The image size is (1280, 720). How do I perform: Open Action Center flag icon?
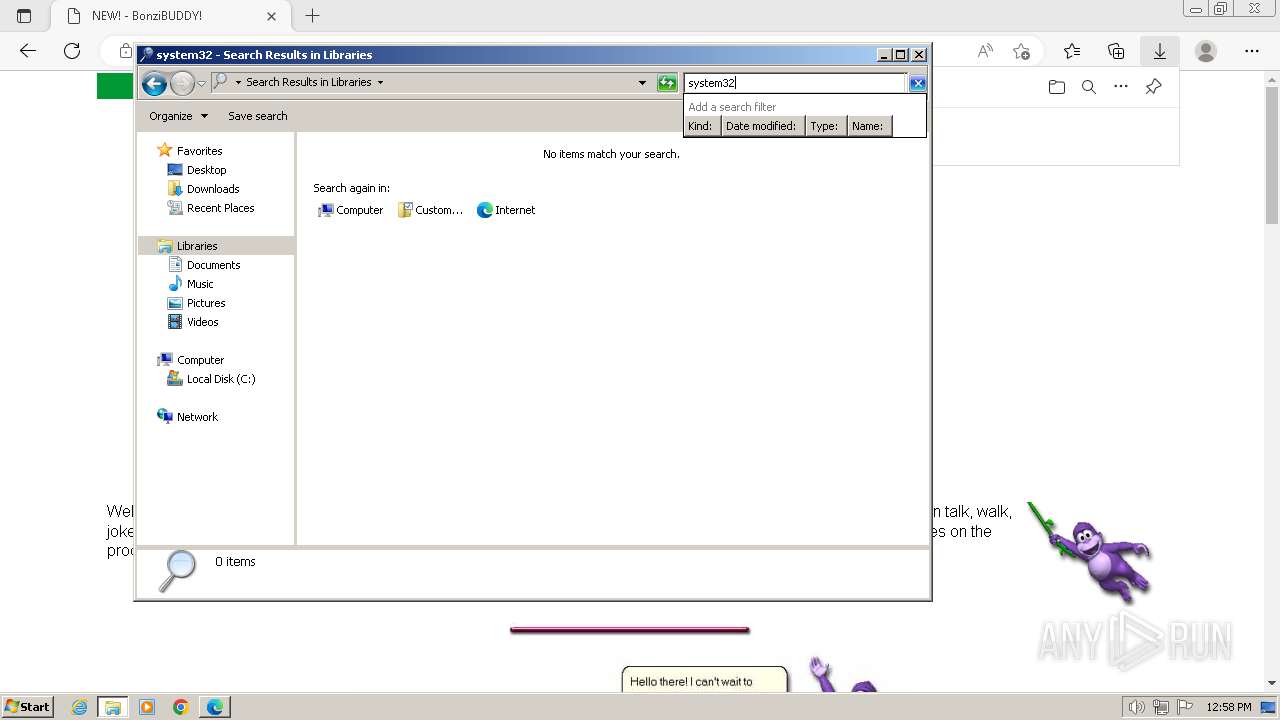point(1185,707)
